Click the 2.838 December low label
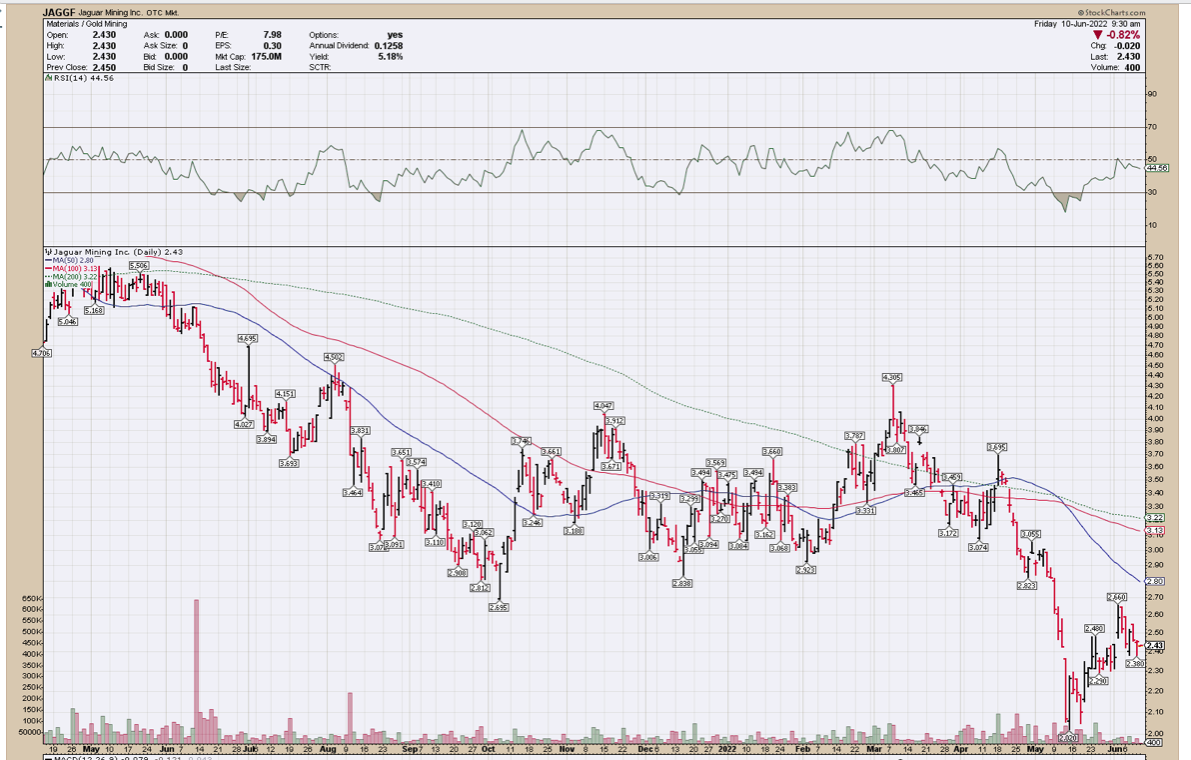Image resolution: width=1191 pixels, height=760 pixels. 682,583
